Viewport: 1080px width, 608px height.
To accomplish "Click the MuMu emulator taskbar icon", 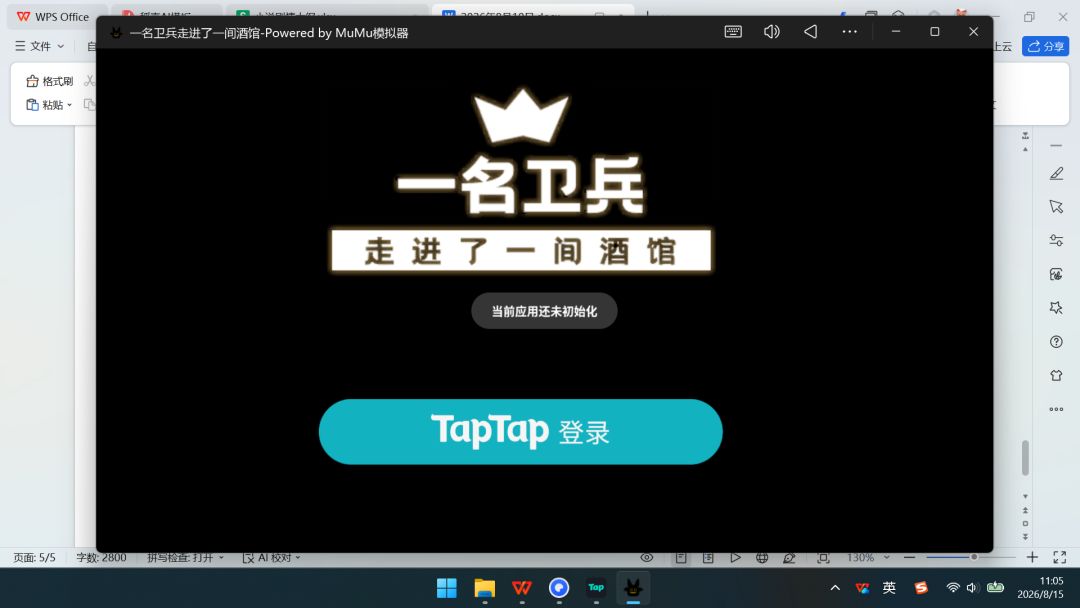I will tap(633, 588).
